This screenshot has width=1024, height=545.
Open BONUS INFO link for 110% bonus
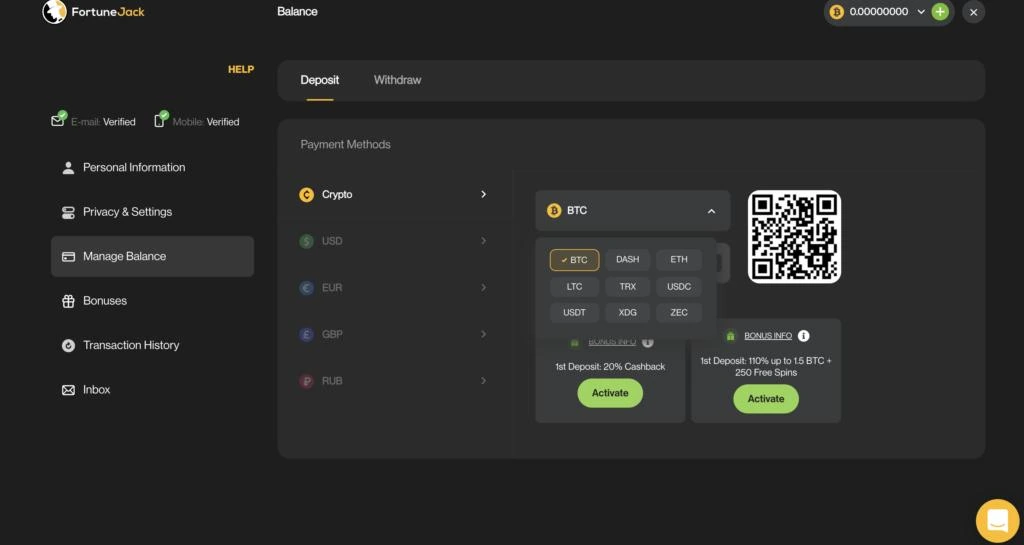[768, 335]
